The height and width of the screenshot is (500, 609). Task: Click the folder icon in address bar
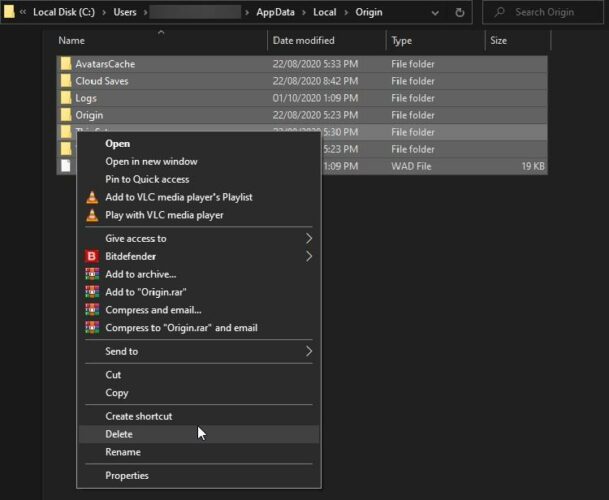pos(9,12)
